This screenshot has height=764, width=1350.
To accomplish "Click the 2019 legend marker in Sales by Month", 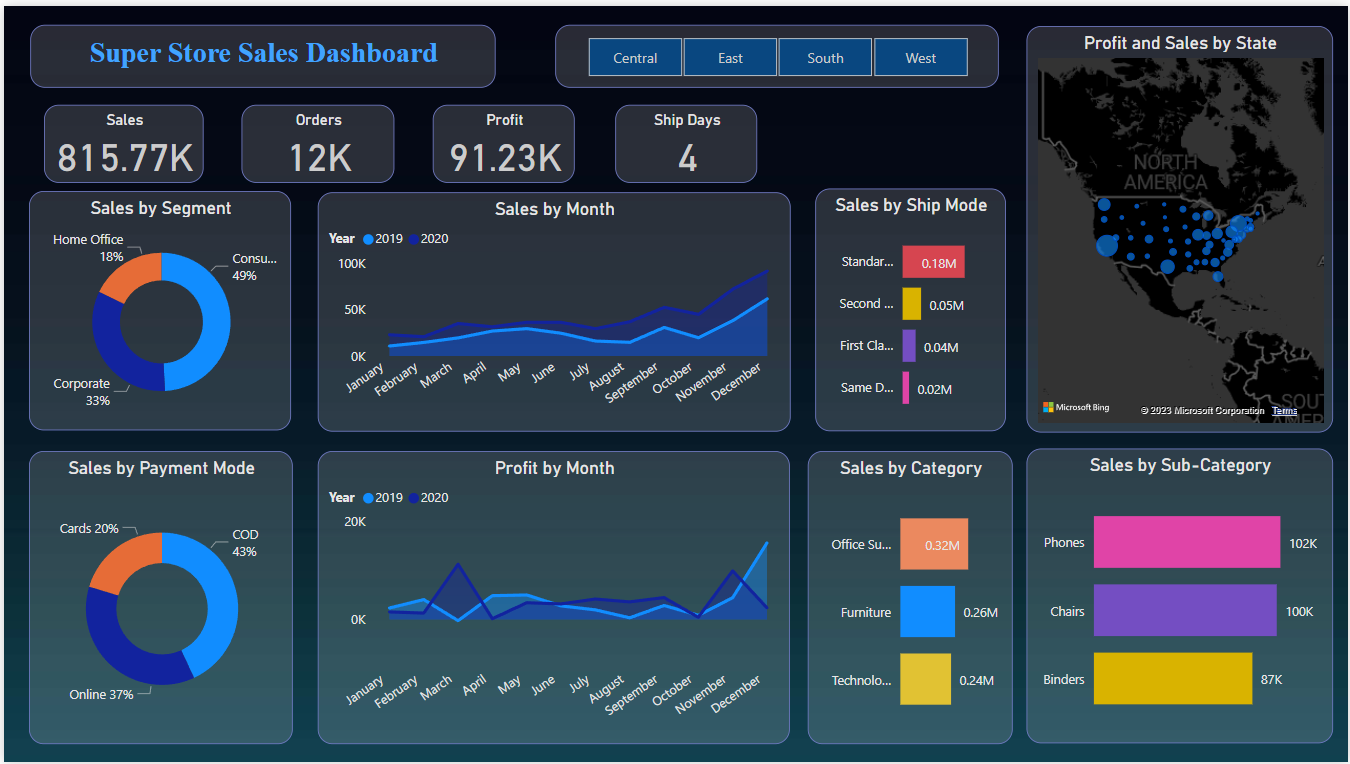I will (368, 239).
